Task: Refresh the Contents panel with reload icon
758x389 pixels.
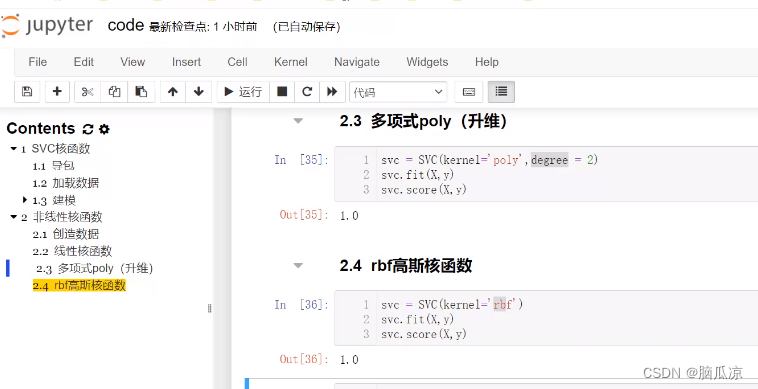Action: pos(87,129)
